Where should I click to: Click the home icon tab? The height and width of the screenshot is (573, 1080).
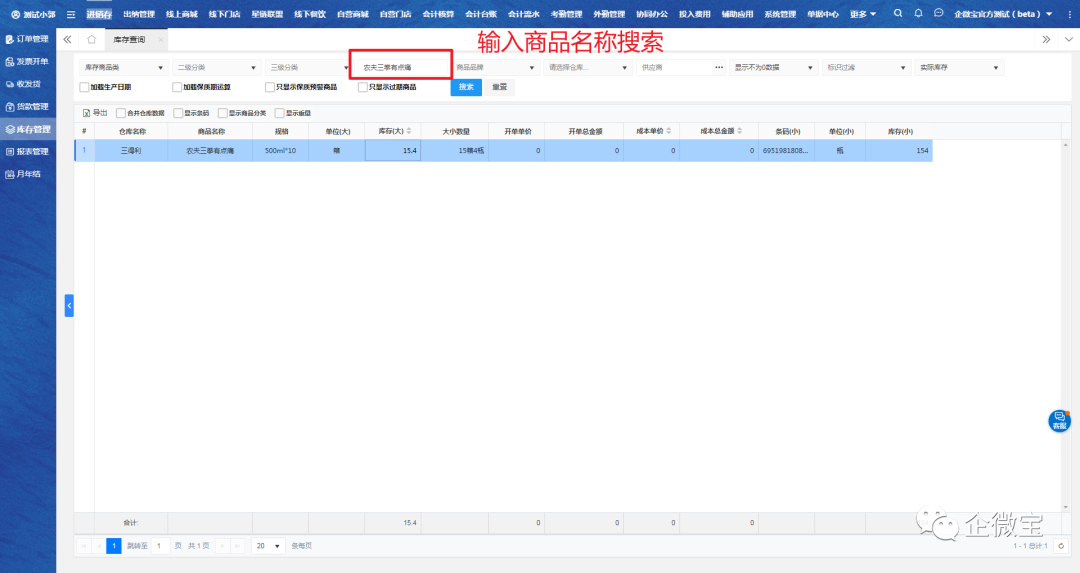click(x=91, y=39)
